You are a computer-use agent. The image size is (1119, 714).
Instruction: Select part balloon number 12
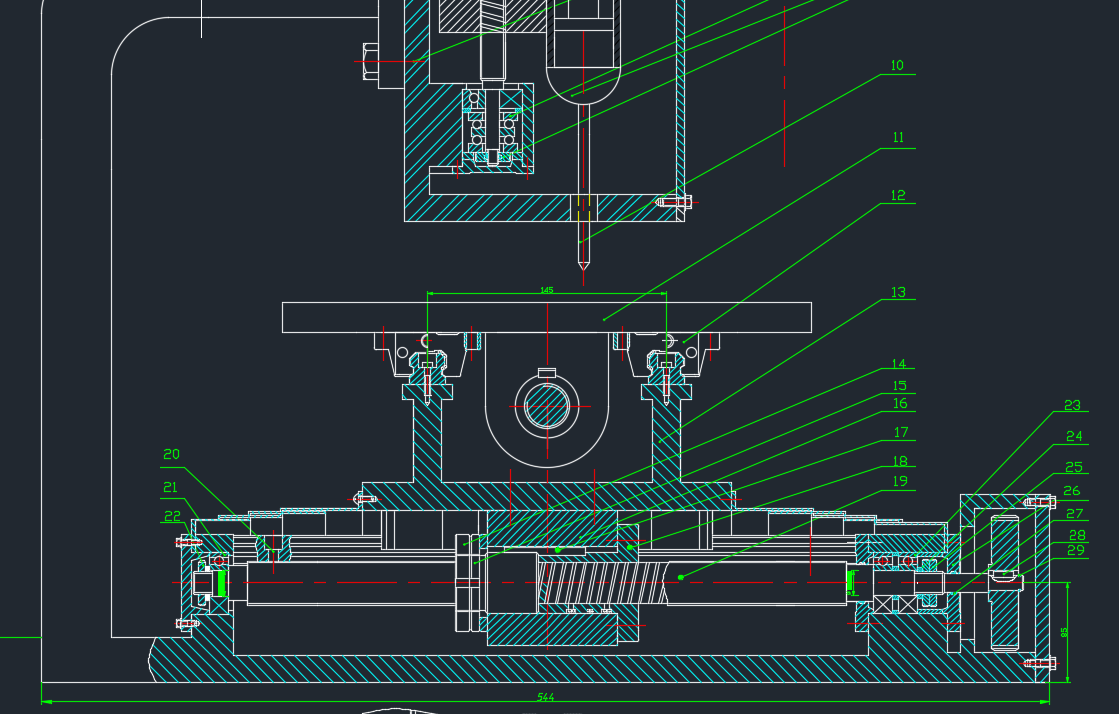point(898,196)
